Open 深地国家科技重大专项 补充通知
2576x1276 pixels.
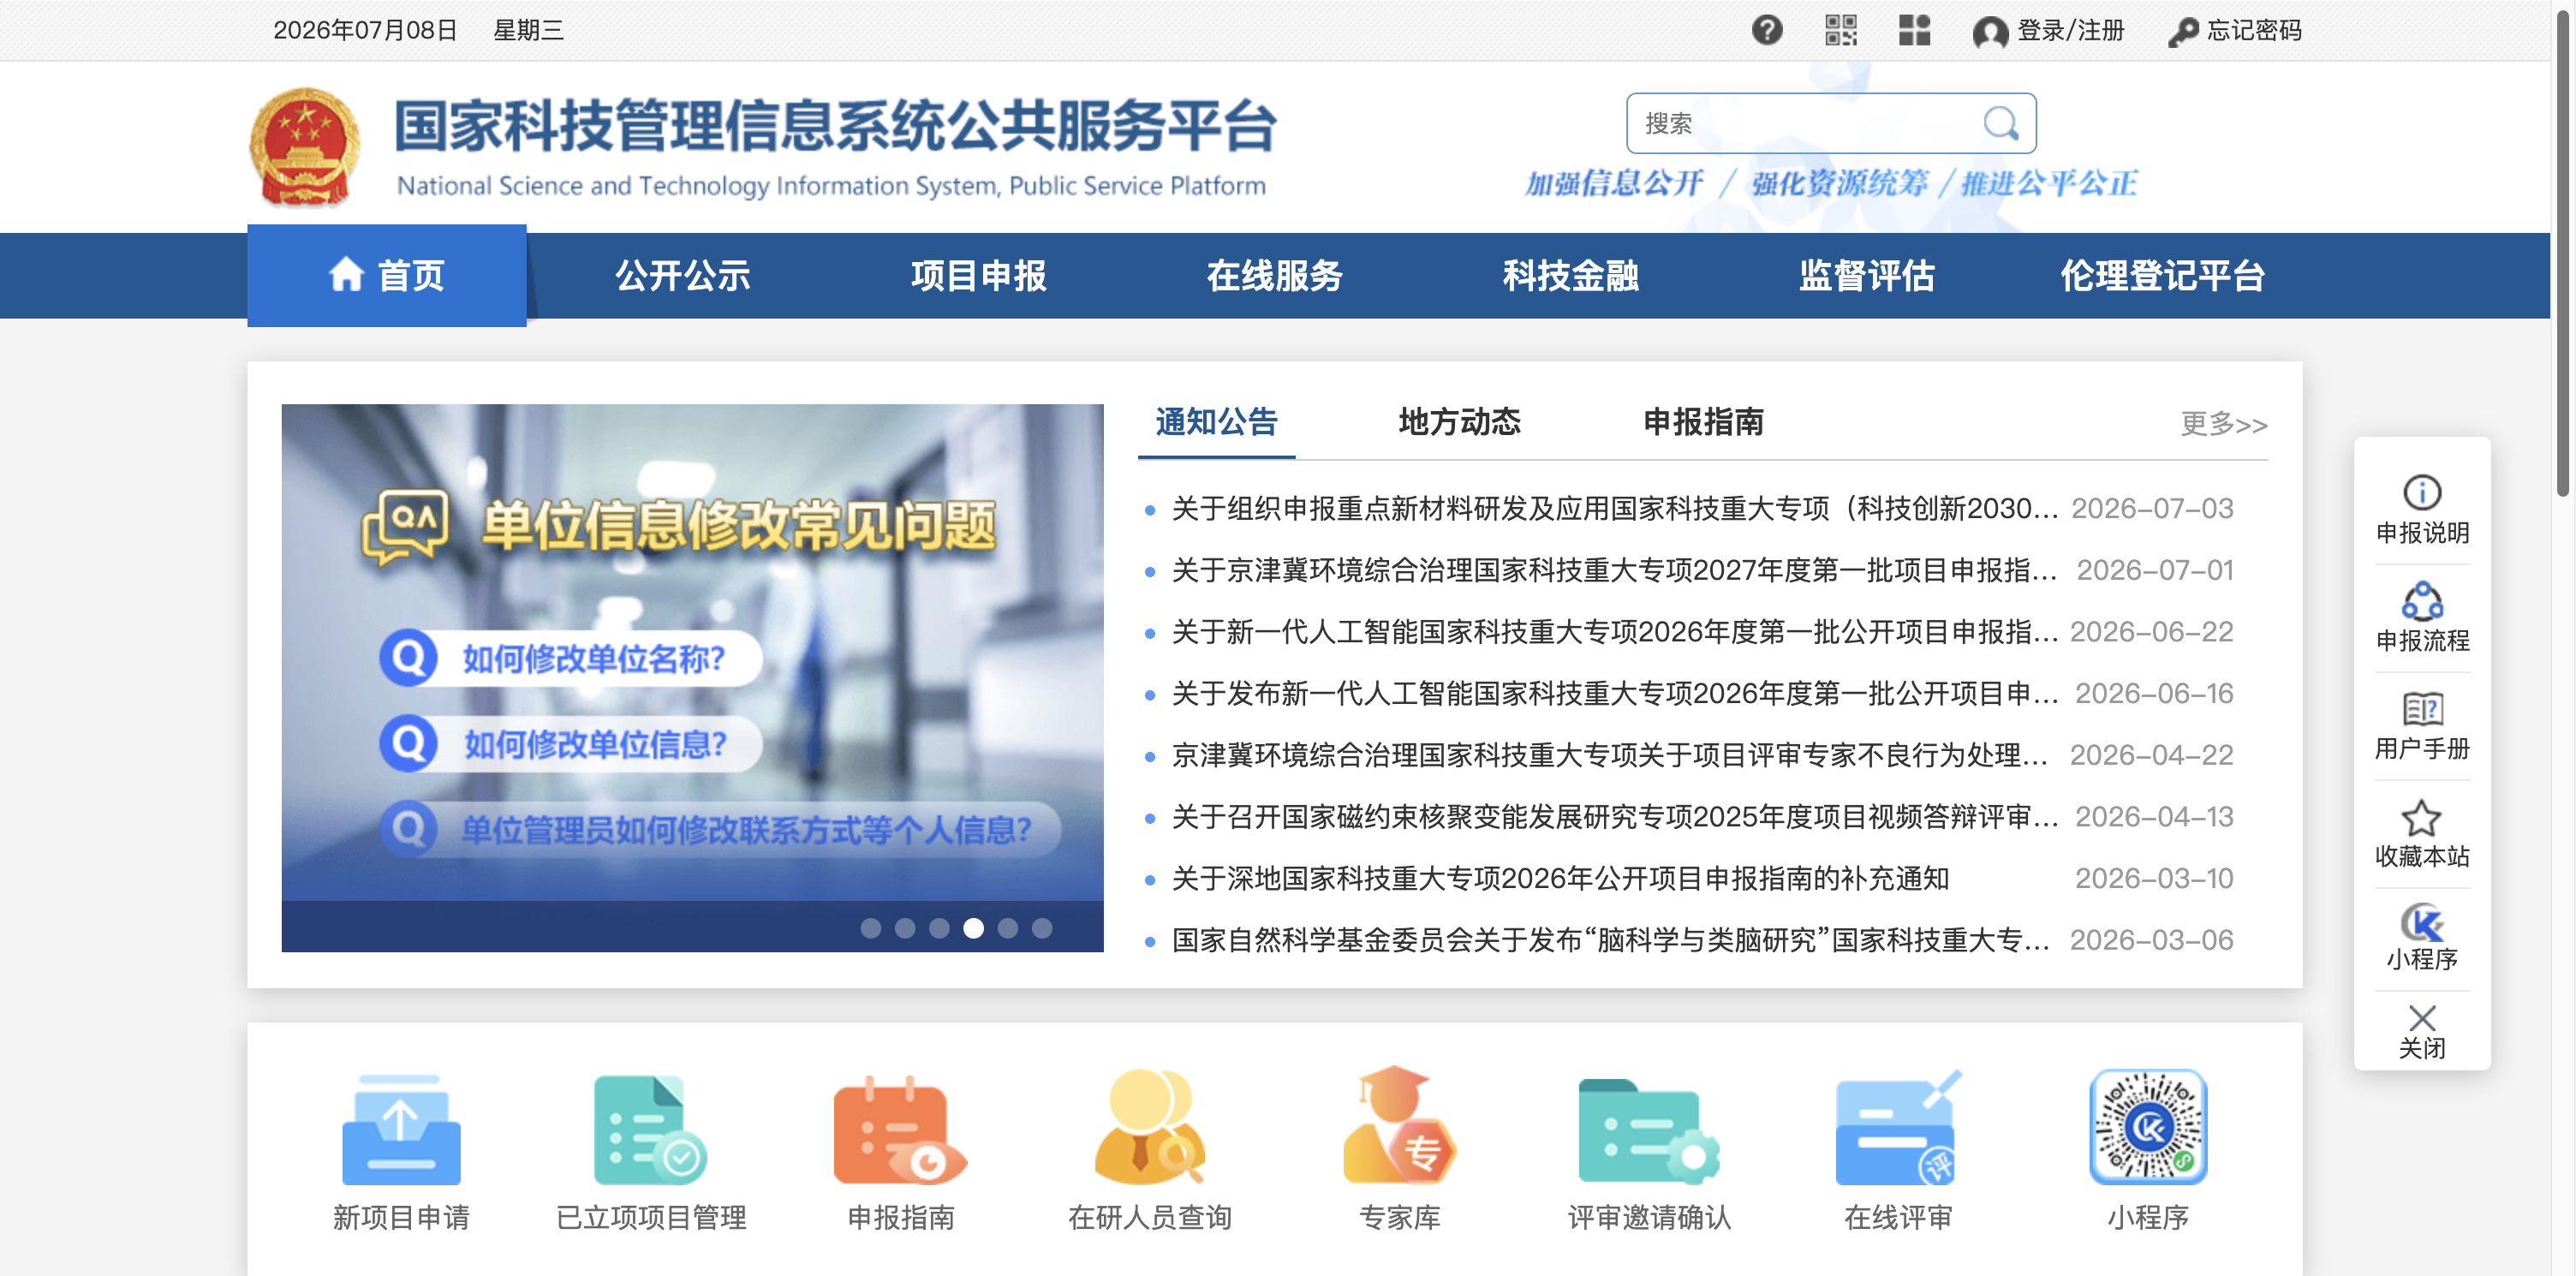(1560, 879)
